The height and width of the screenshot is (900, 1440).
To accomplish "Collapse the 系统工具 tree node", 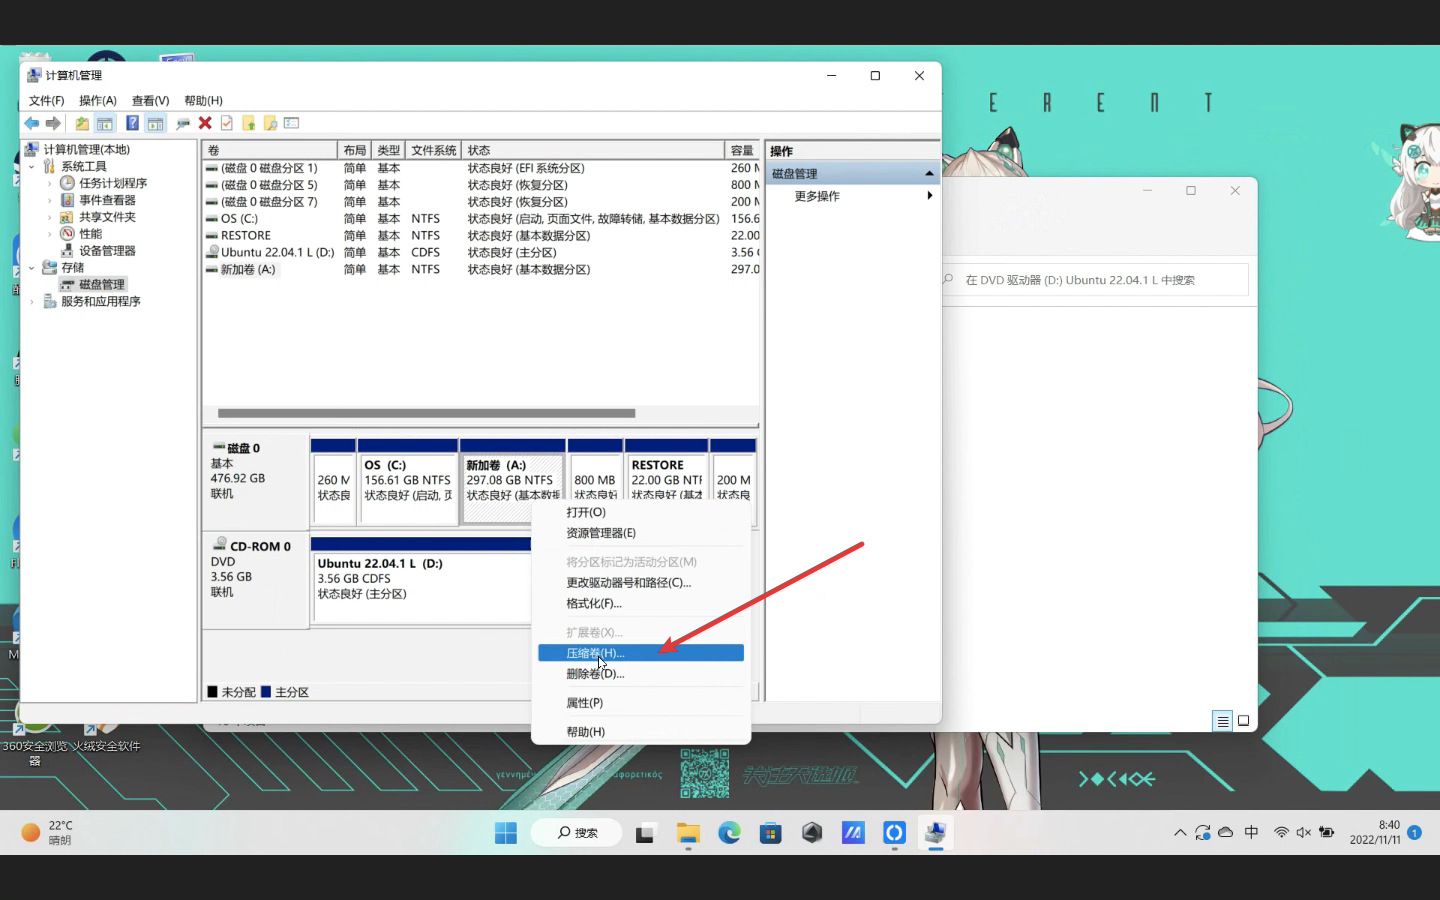I will click(32, 167).
